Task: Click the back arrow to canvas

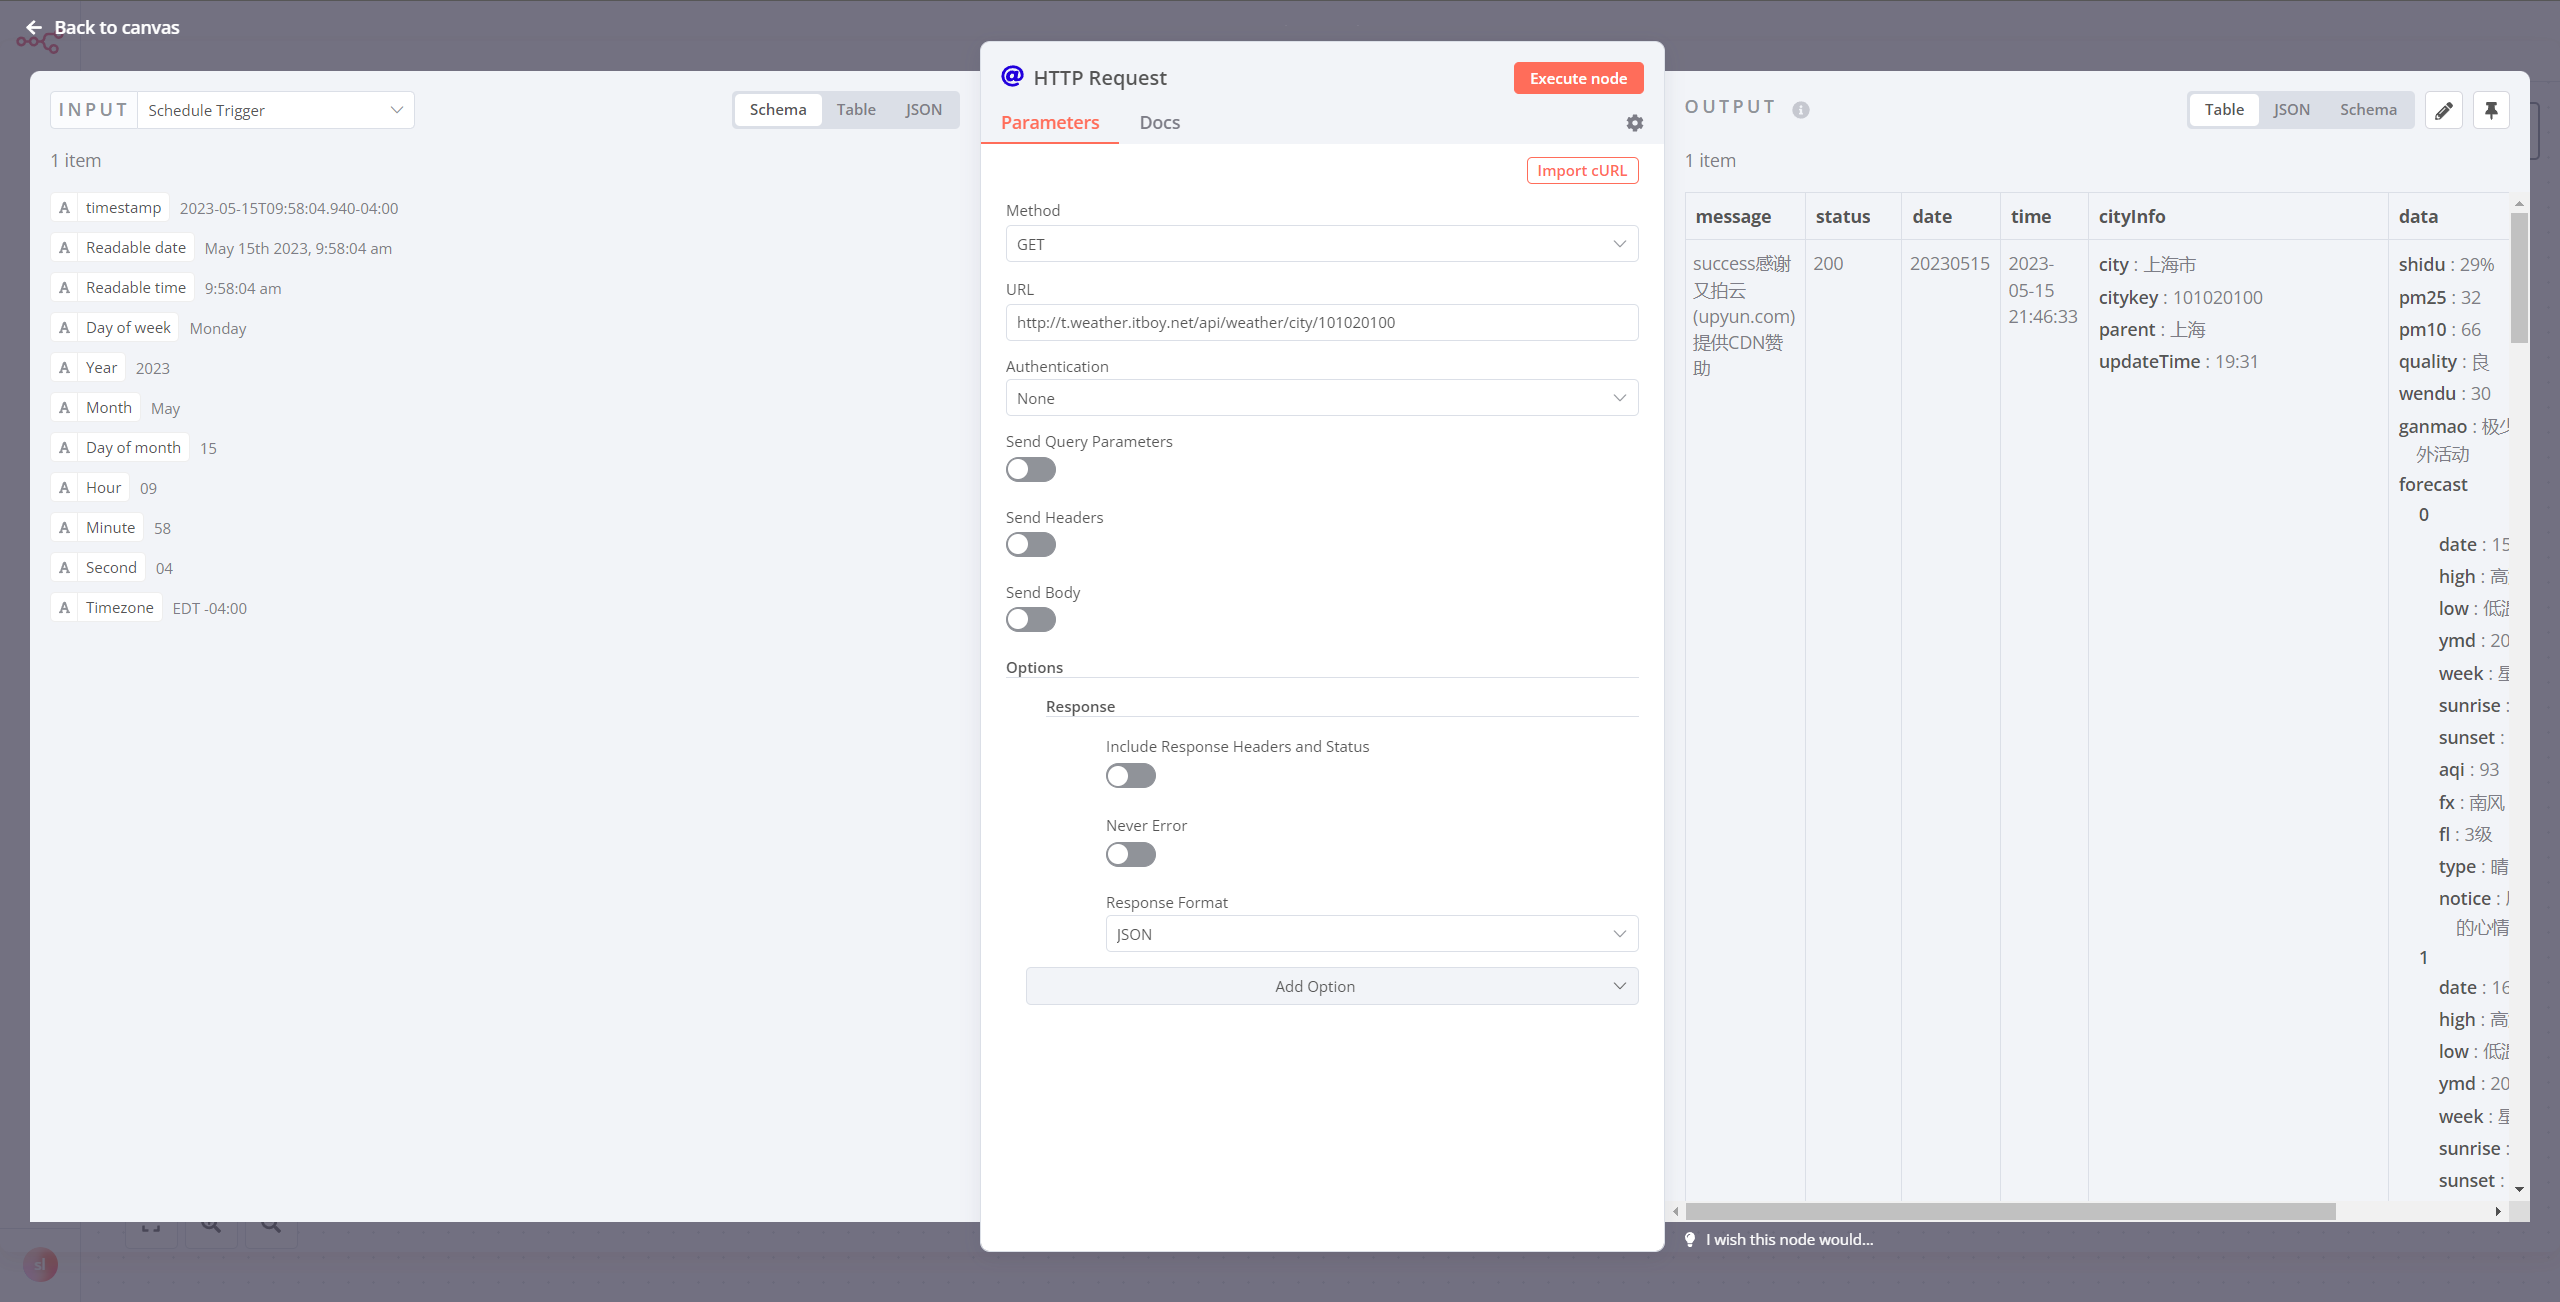Action: click(x=34, y=28)
